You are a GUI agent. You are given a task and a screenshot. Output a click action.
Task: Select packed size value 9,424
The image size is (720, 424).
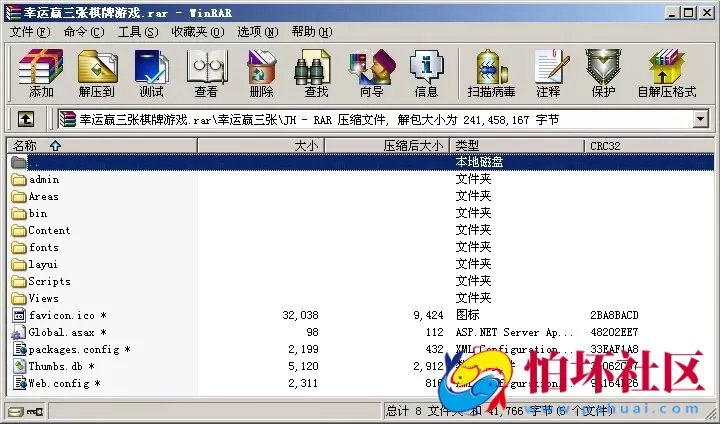428,315
